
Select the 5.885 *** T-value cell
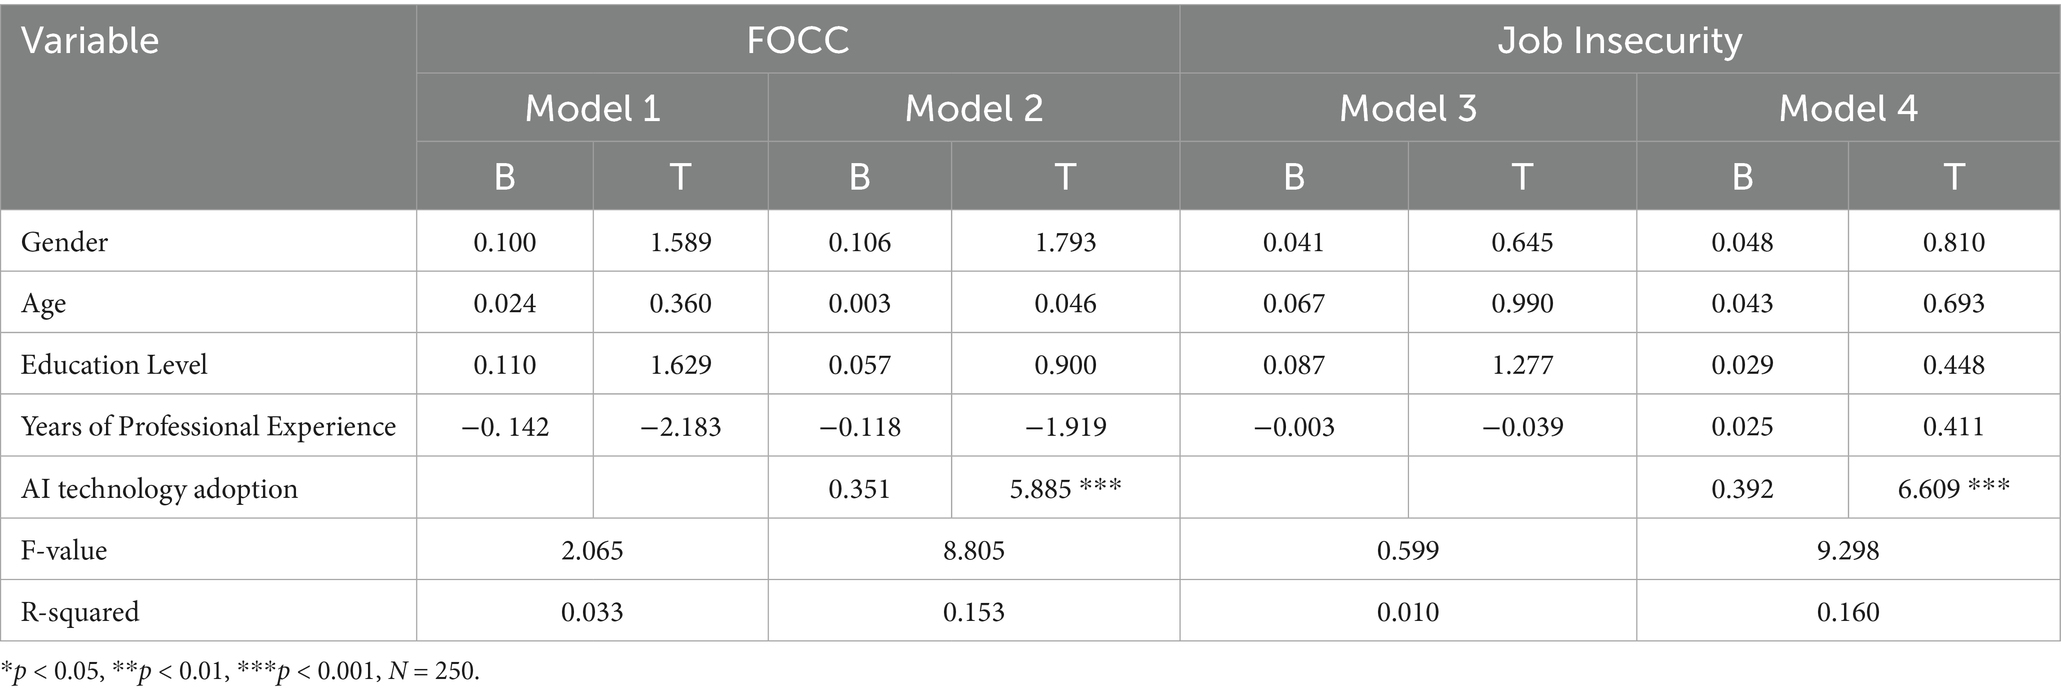1064,489
